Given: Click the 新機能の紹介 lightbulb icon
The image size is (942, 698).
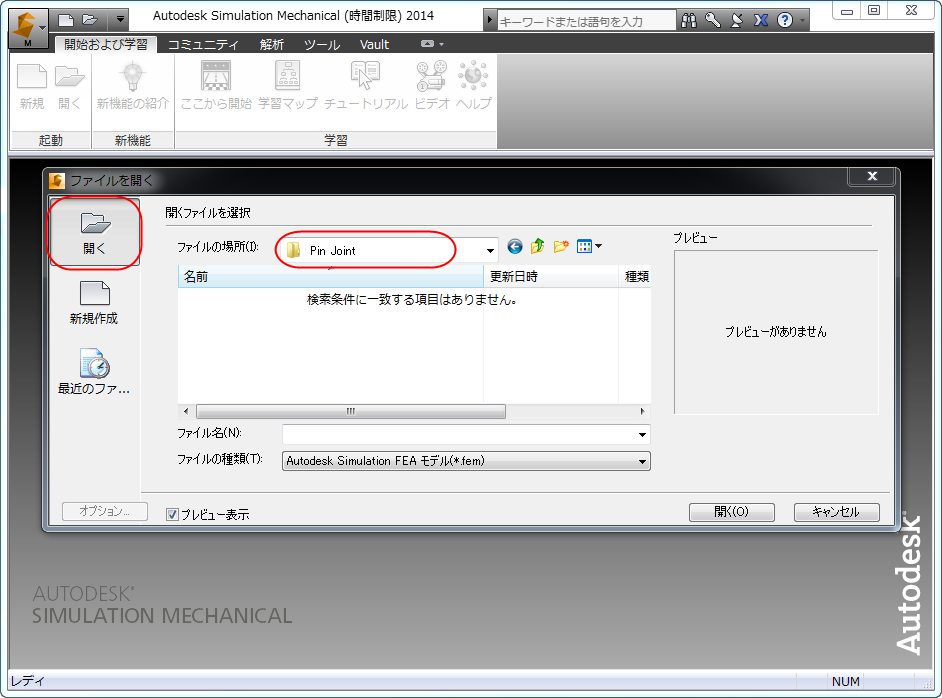Looking at the screenshot, I should tap(133, 87).
